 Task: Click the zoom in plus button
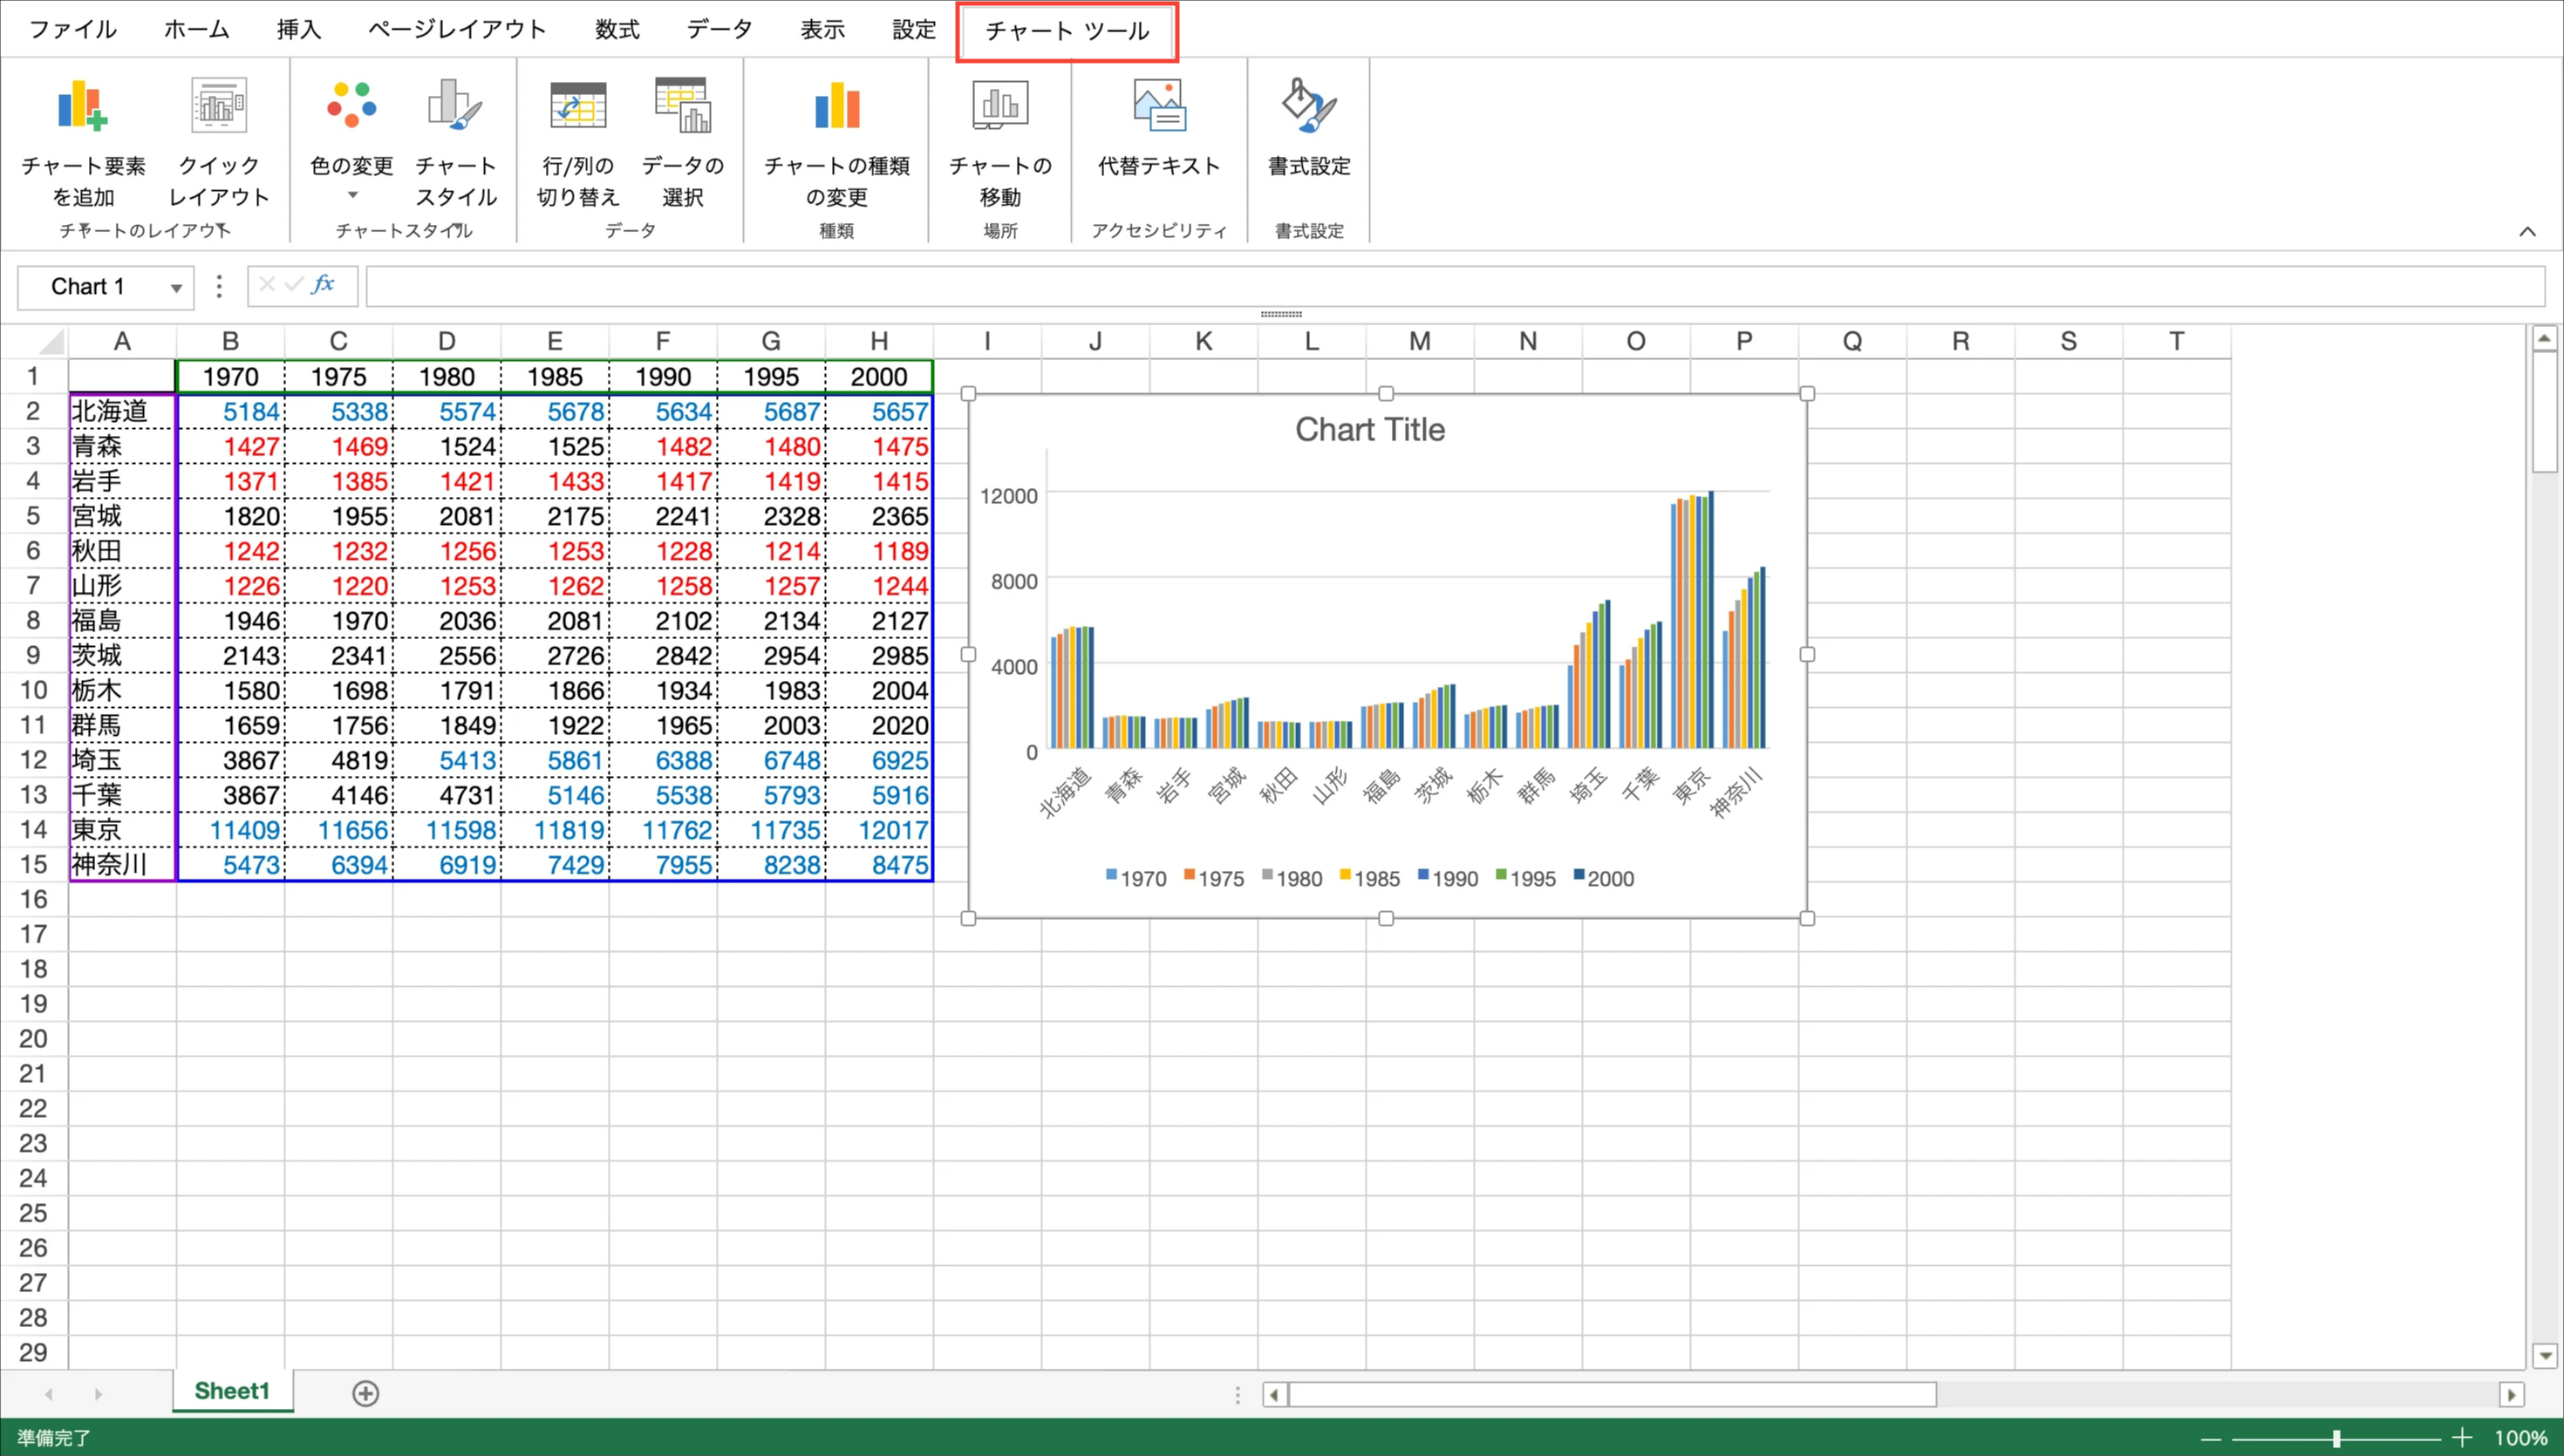[x=2462, y=1438]
